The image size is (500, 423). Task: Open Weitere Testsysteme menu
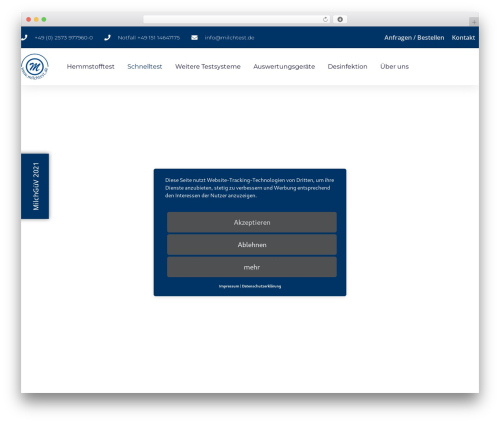pos(208,67)
